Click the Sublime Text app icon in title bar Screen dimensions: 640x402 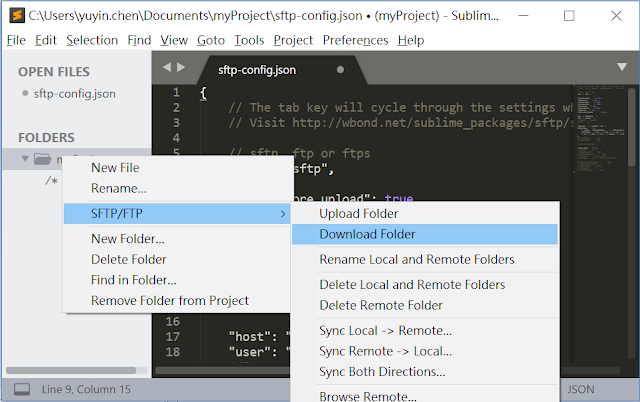[x=17, y=16]
